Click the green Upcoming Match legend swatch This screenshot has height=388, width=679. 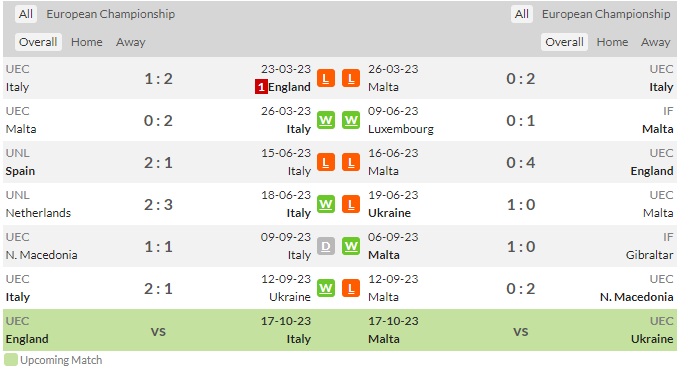pos(11,360)
